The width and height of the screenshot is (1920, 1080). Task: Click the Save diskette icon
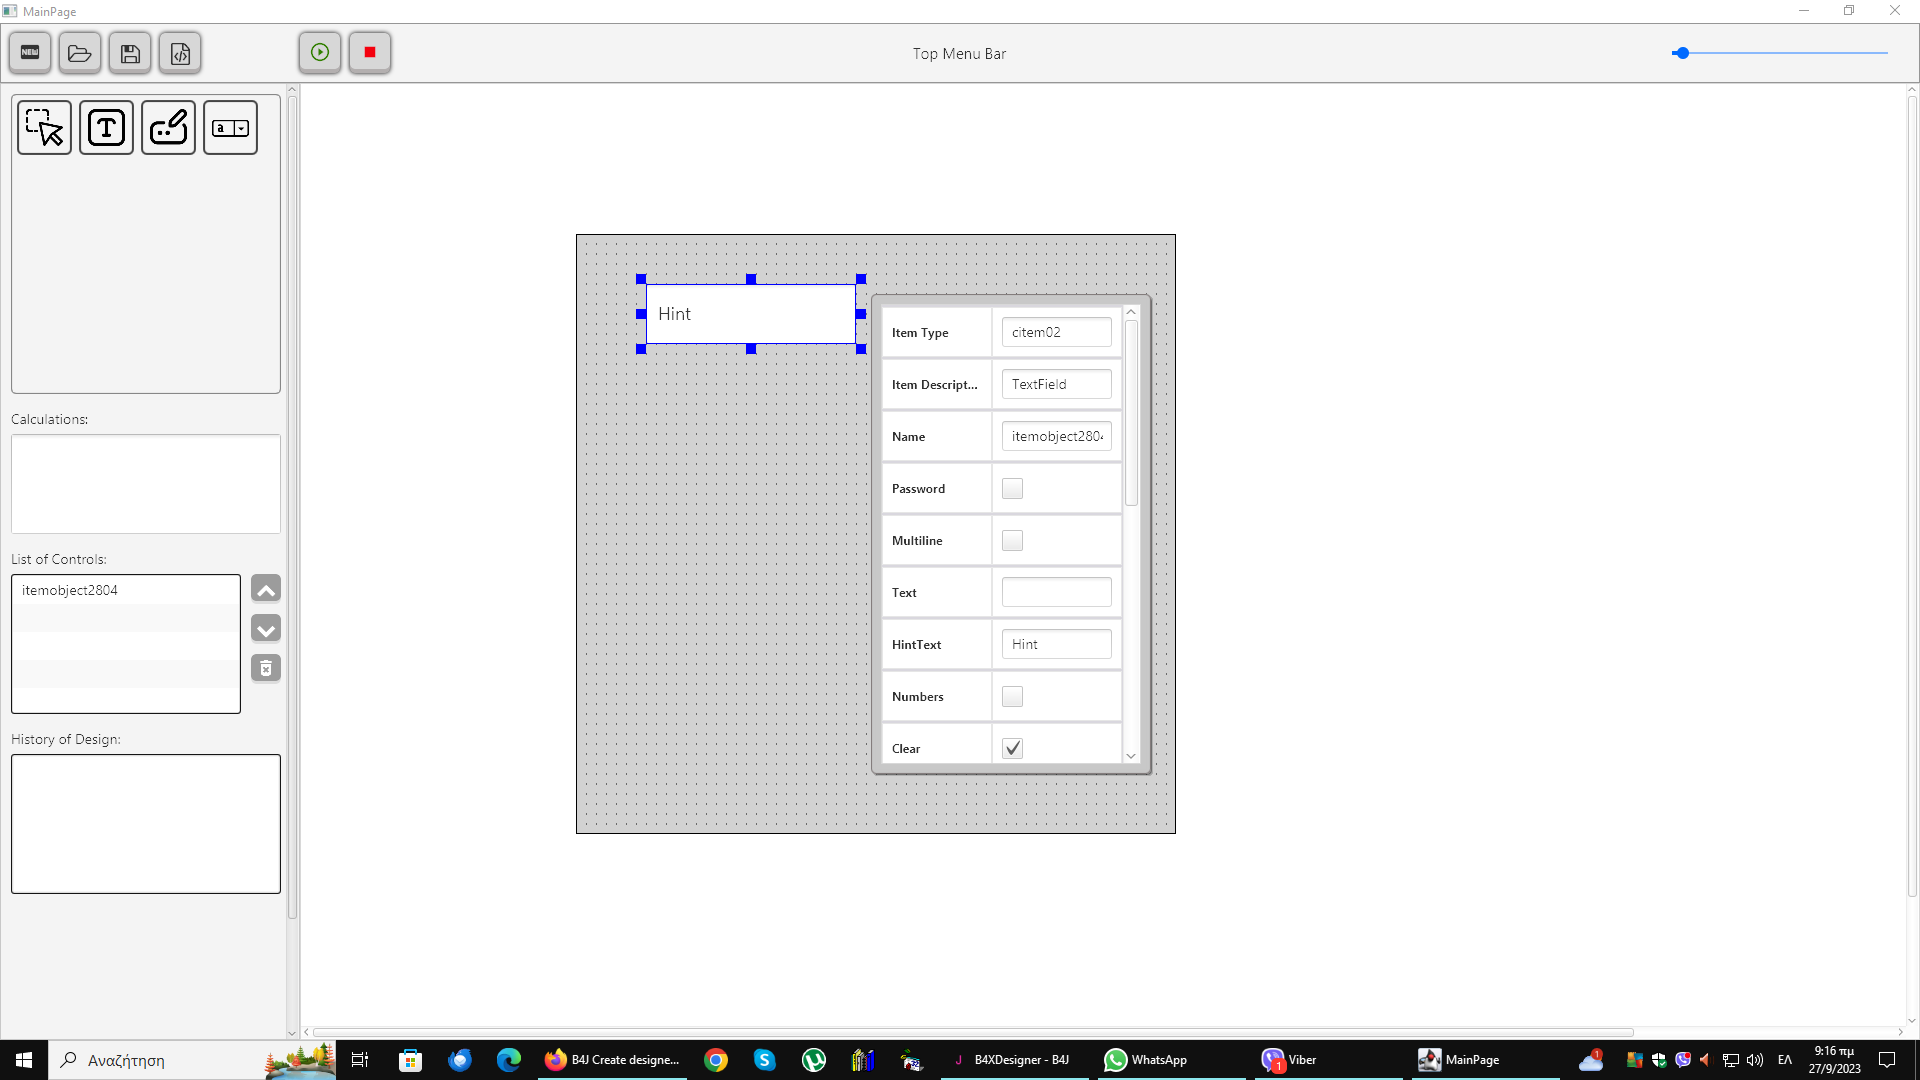pyautogui.click(x=130, y=53)
